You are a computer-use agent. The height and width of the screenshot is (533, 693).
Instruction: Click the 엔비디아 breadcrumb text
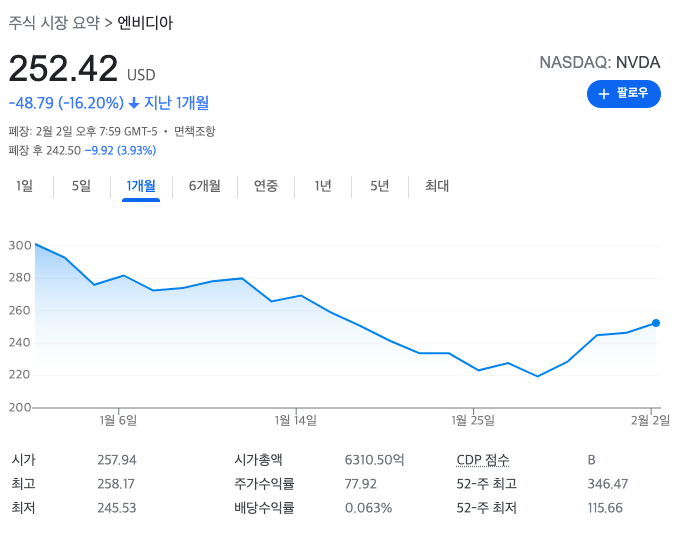(145, 23)
